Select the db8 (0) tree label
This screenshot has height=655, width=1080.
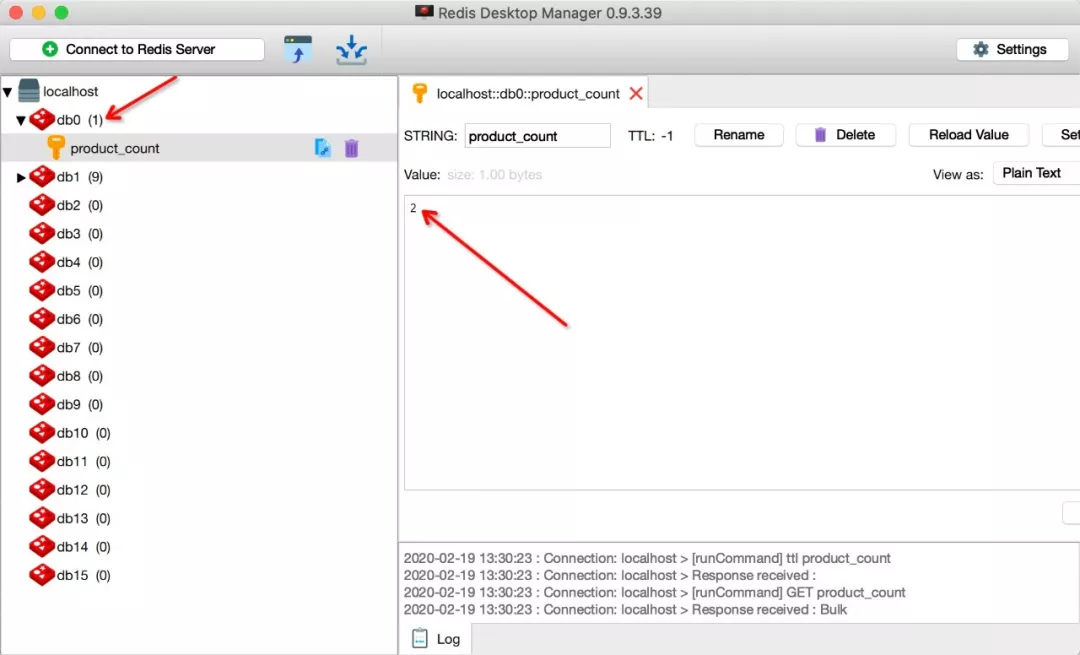click(x=80, y=376)
